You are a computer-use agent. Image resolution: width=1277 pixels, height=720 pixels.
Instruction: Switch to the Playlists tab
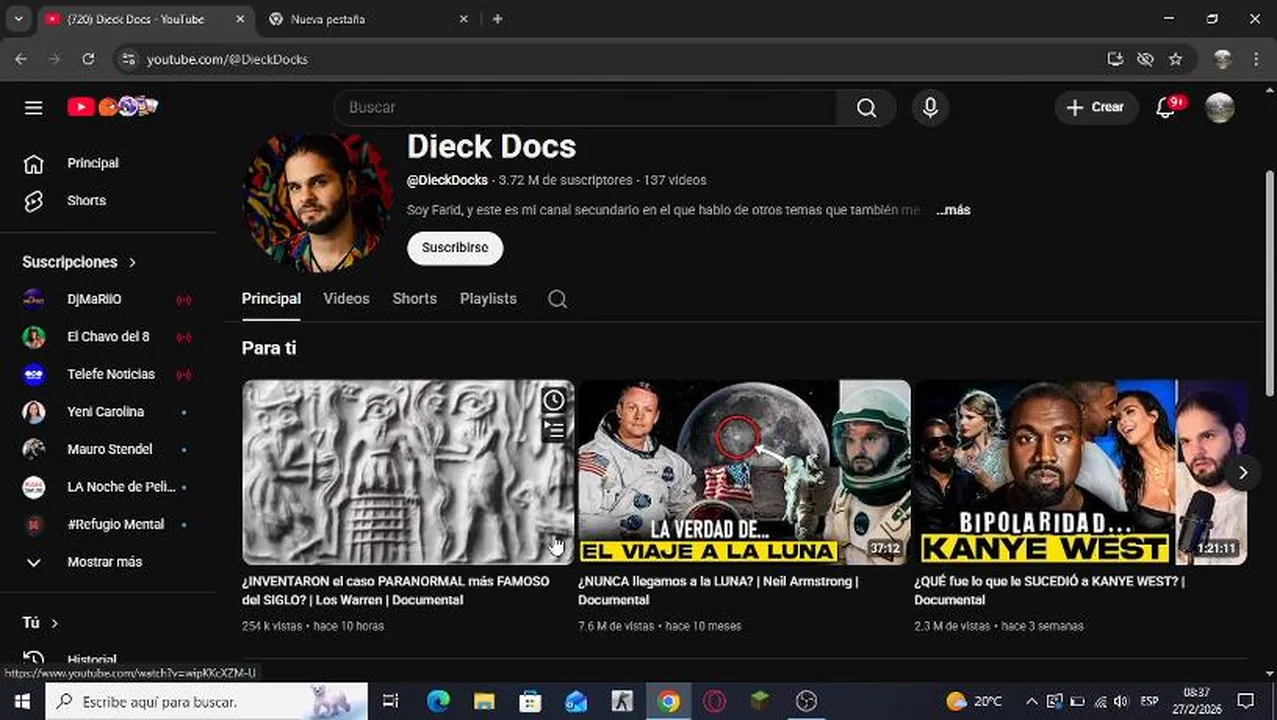[x=488, y=299]
